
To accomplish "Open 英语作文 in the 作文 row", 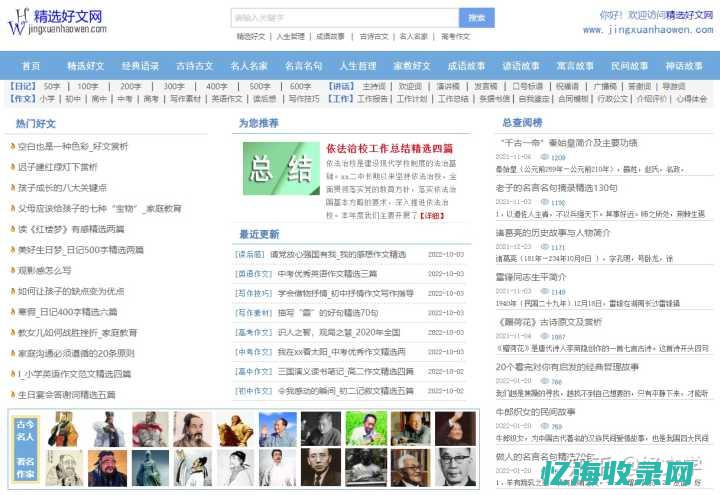I will click(225, 99).
